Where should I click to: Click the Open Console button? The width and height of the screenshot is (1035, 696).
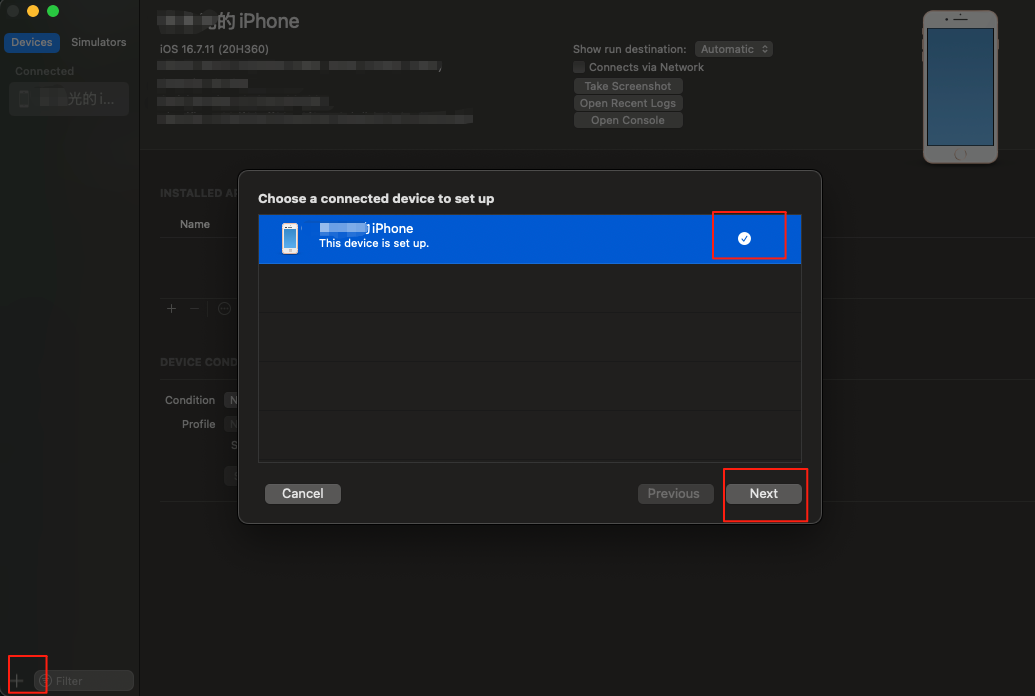(x=628, y=120)
